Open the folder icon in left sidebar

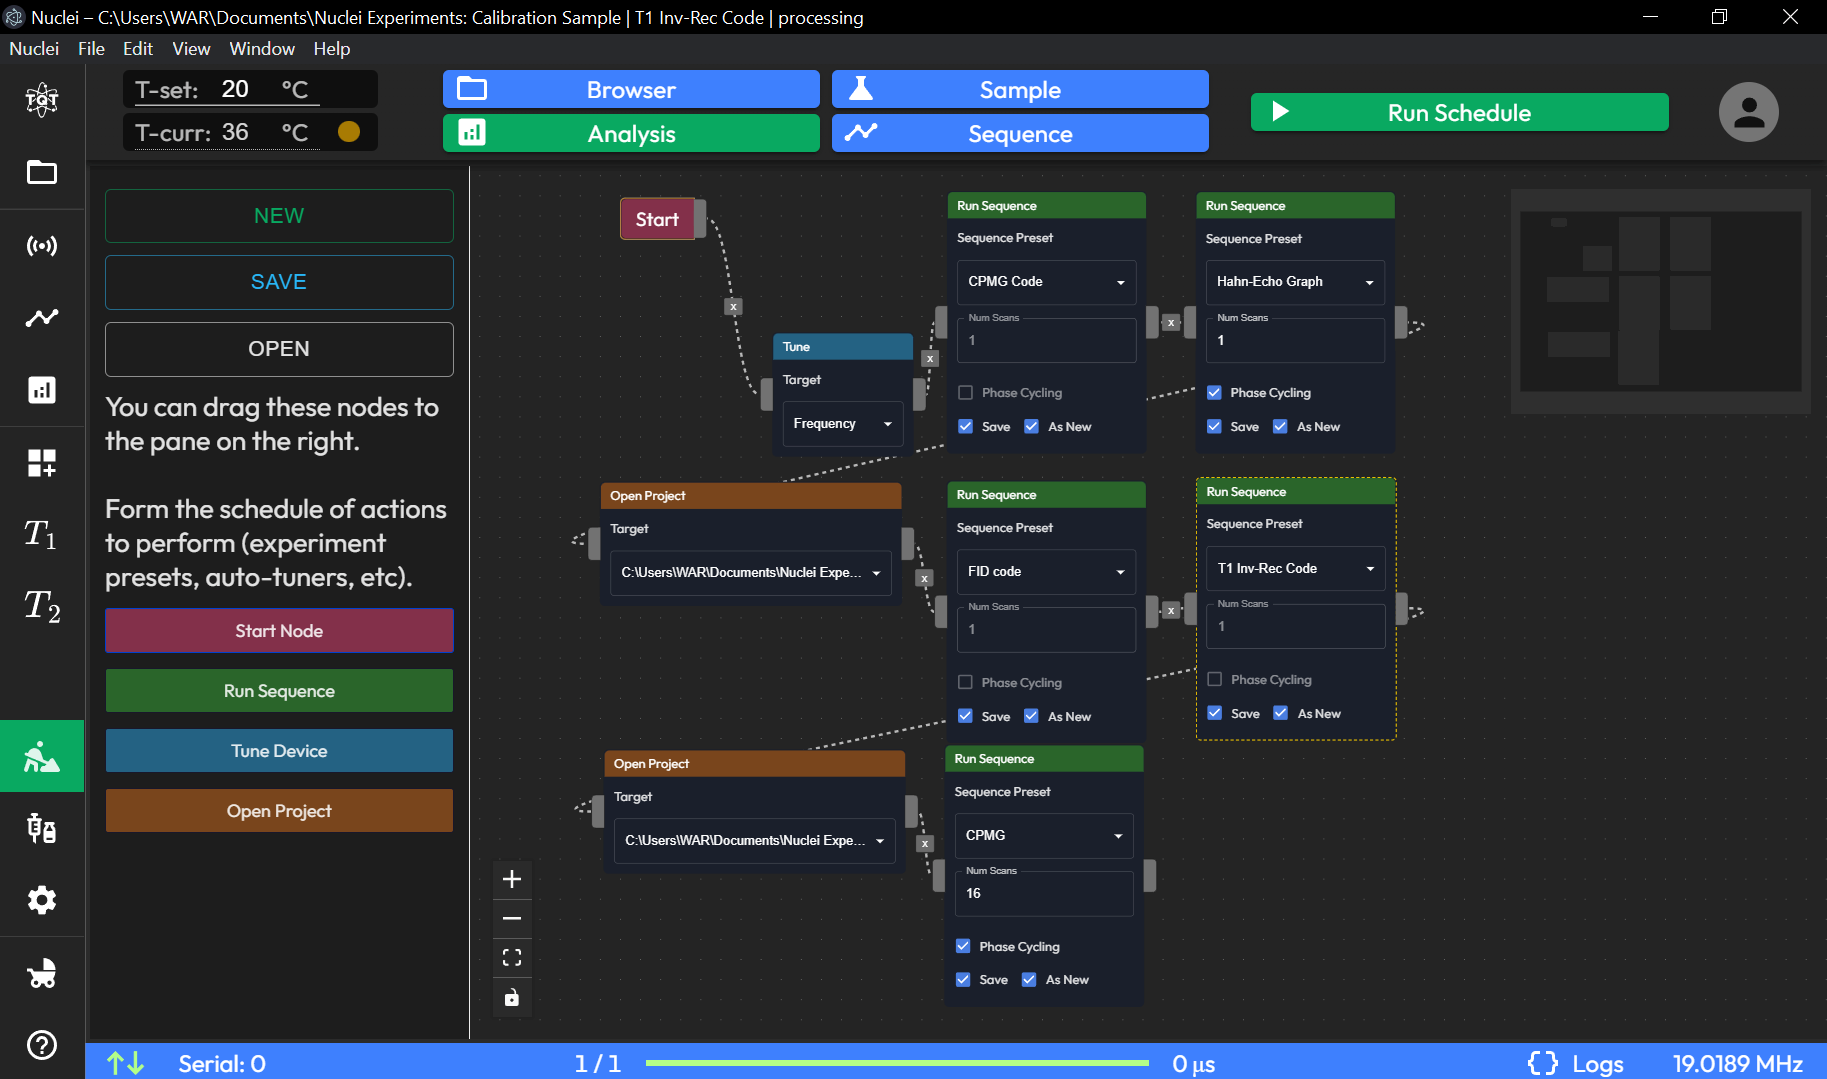(x=42, y=172)
